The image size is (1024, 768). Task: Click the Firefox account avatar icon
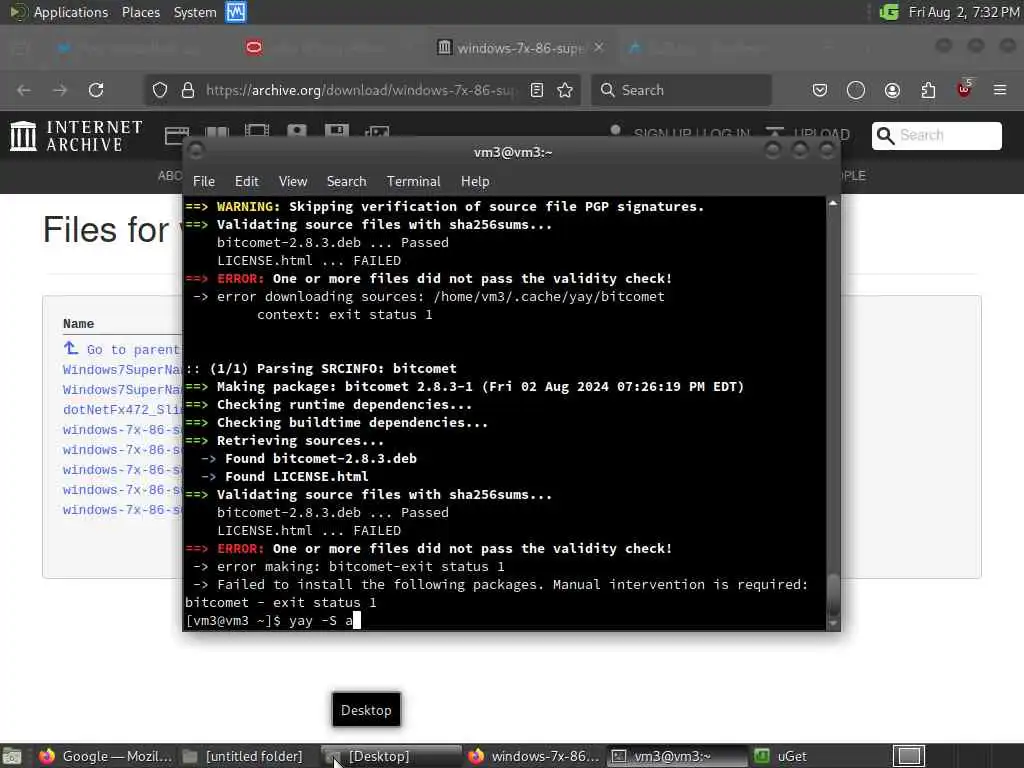pyautogui.click(x=892, y=90)
